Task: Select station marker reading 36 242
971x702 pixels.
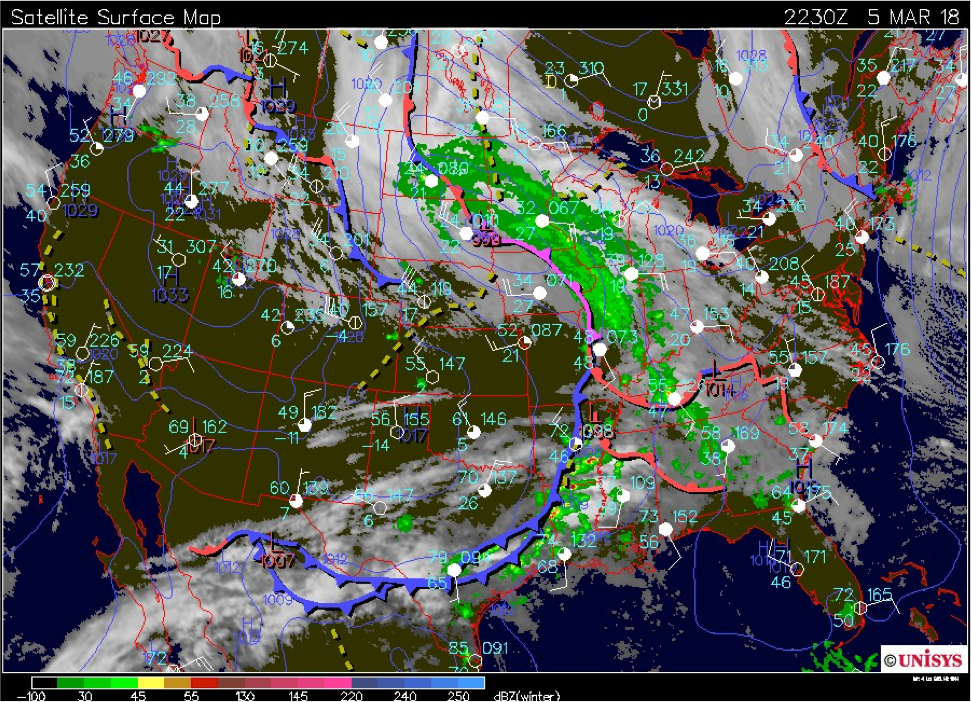Action: [667, 168]
